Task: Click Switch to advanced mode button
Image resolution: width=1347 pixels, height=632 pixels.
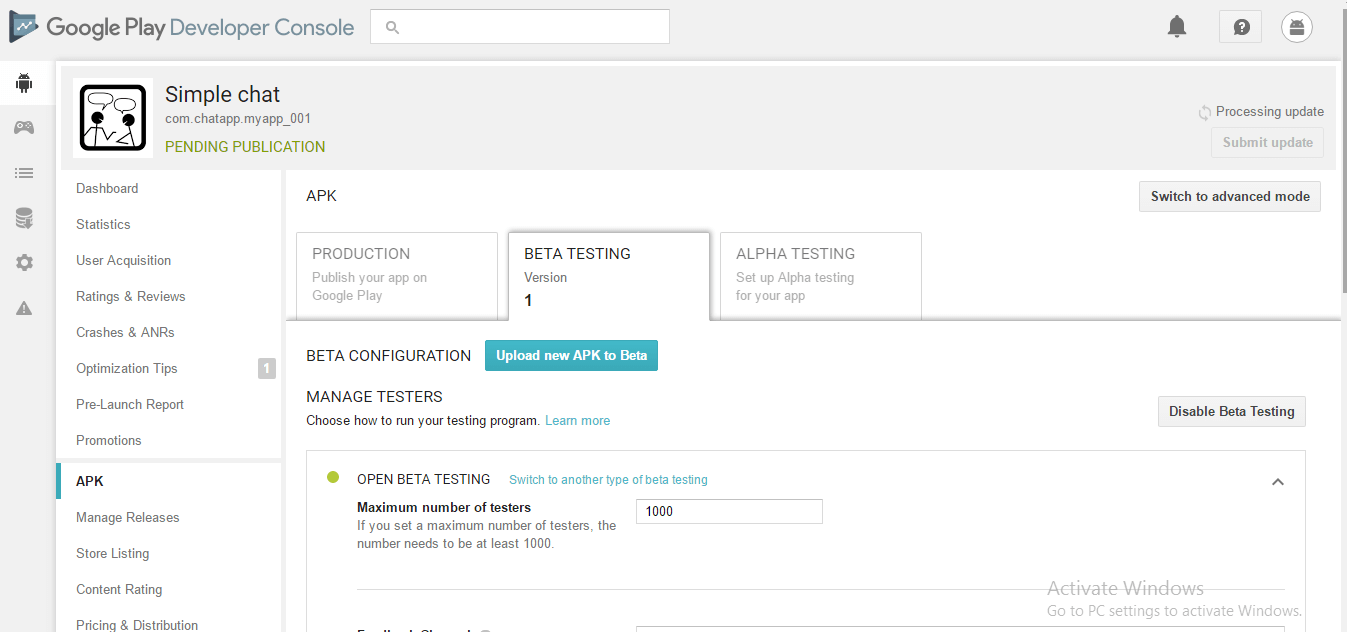Action: (1229, 196)
